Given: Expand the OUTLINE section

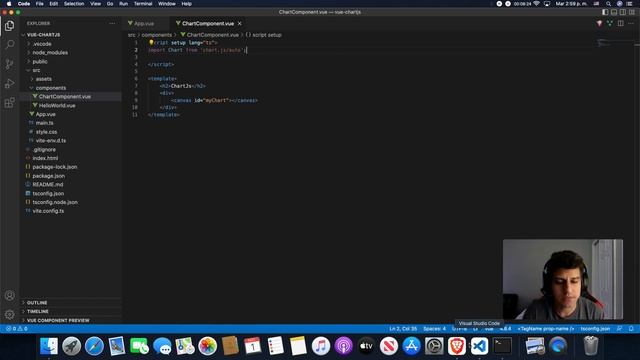Looking at the screenshot, I should click(x=37, y=303).
